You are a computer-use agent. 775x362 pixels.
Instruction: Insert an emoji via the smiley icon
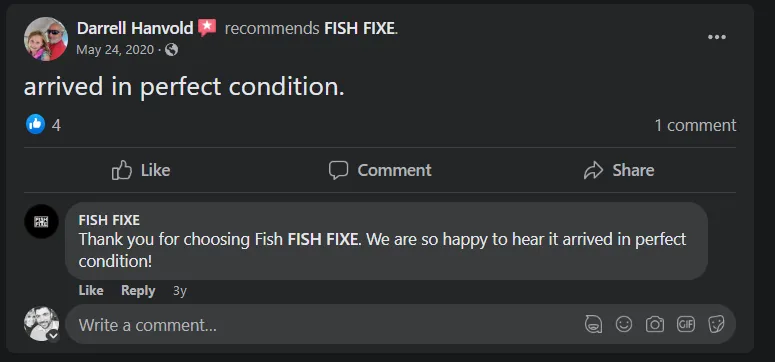tap(624, 324)
